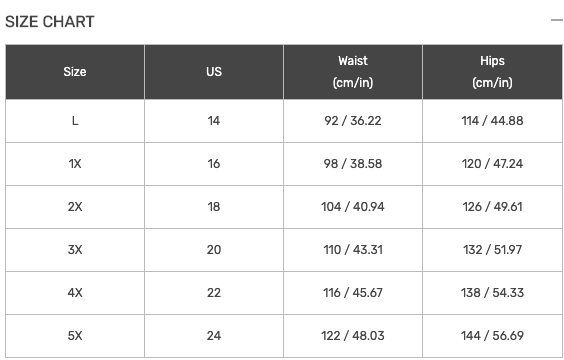
Task: Select the US column header
Action: point(214,72)
